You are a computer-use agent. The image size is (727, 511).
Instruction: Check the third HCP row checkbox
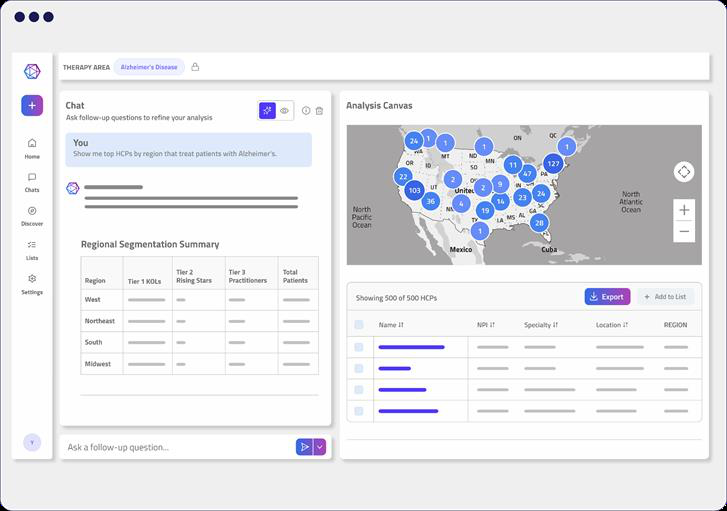pos(359,390)
